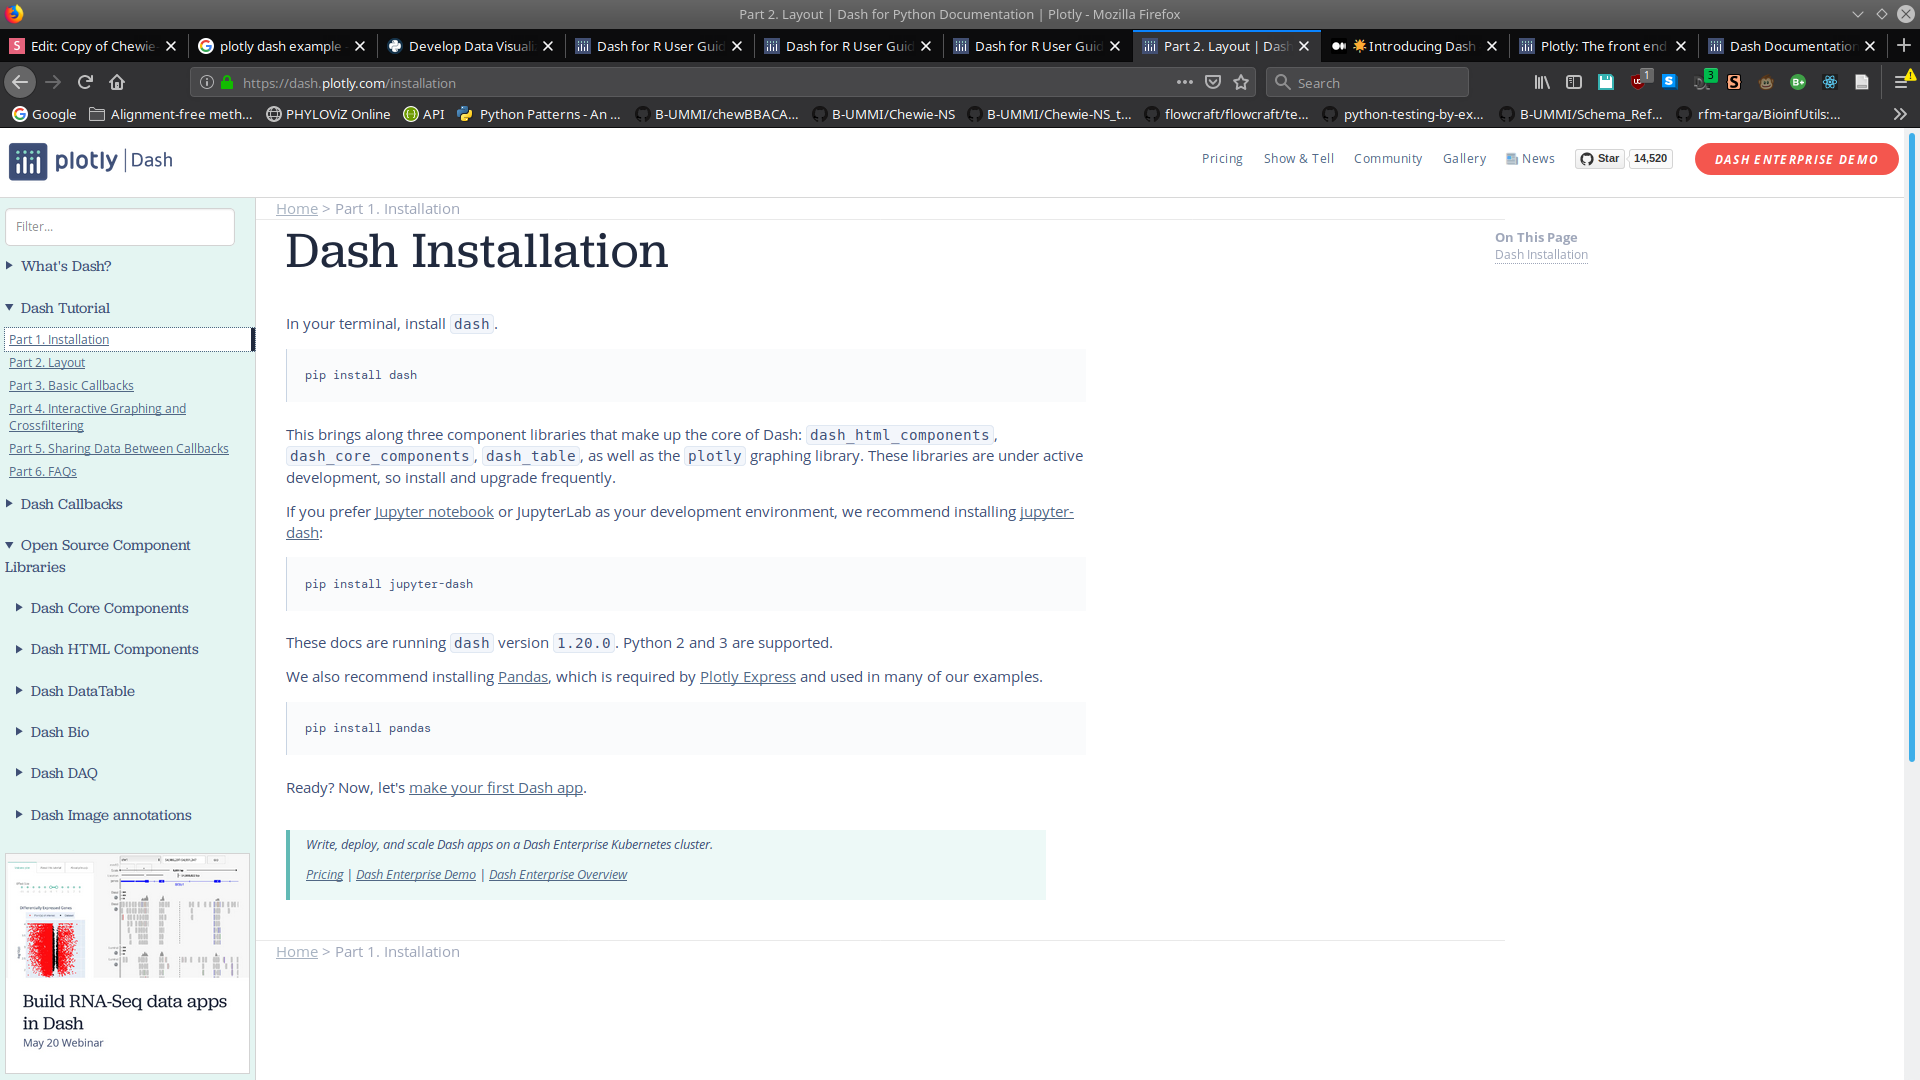This screenshot has height=1080, width=1920.
Task: Click the Firefox reload button
Action: [x=85, y=82]
